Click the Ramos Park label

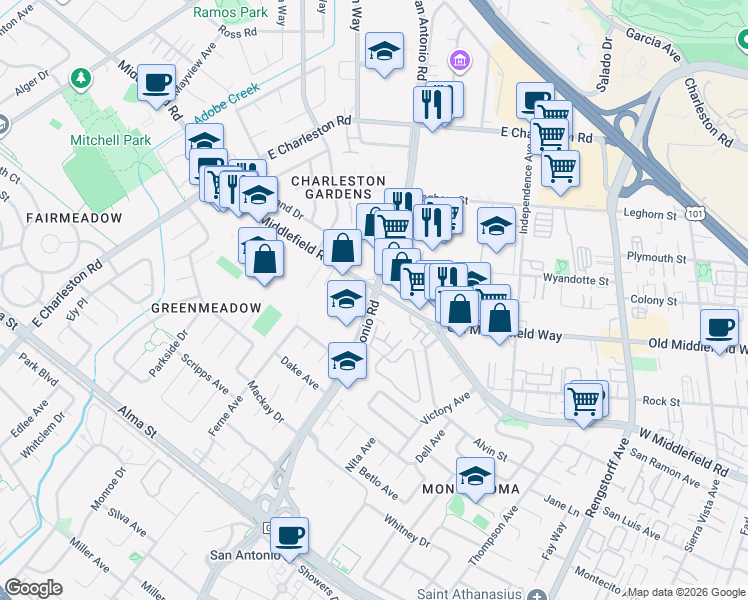click(230, 12)
